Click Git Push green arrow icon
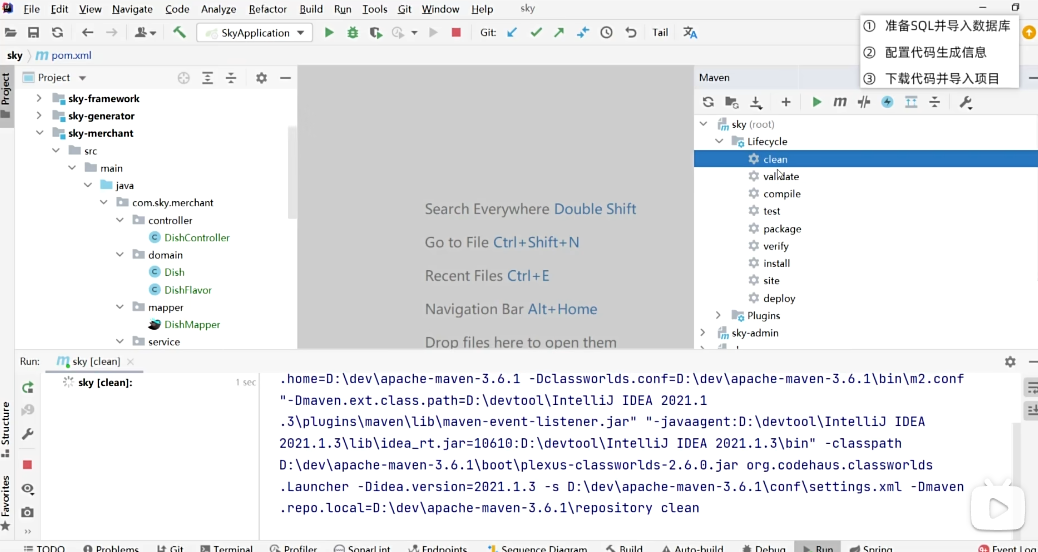 [x=559, y=32]
